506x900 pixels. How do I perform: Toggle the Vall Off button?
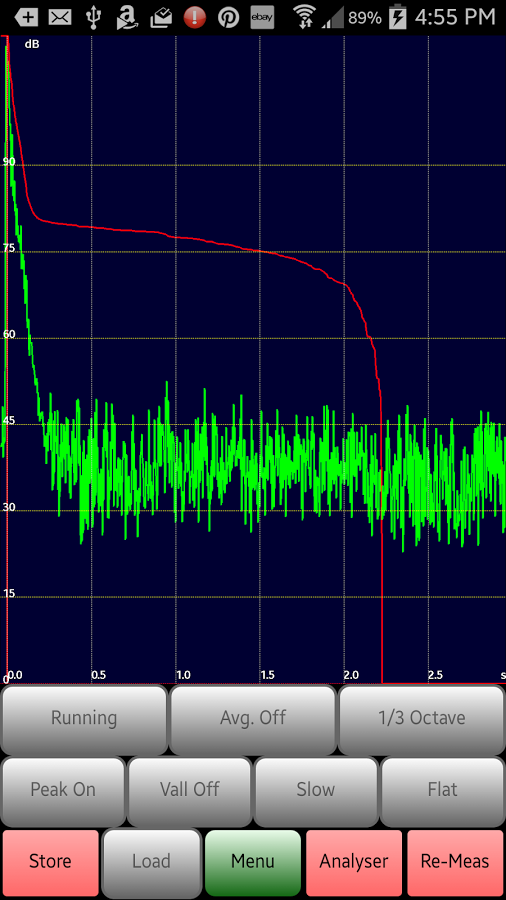[x=189, y=790]
